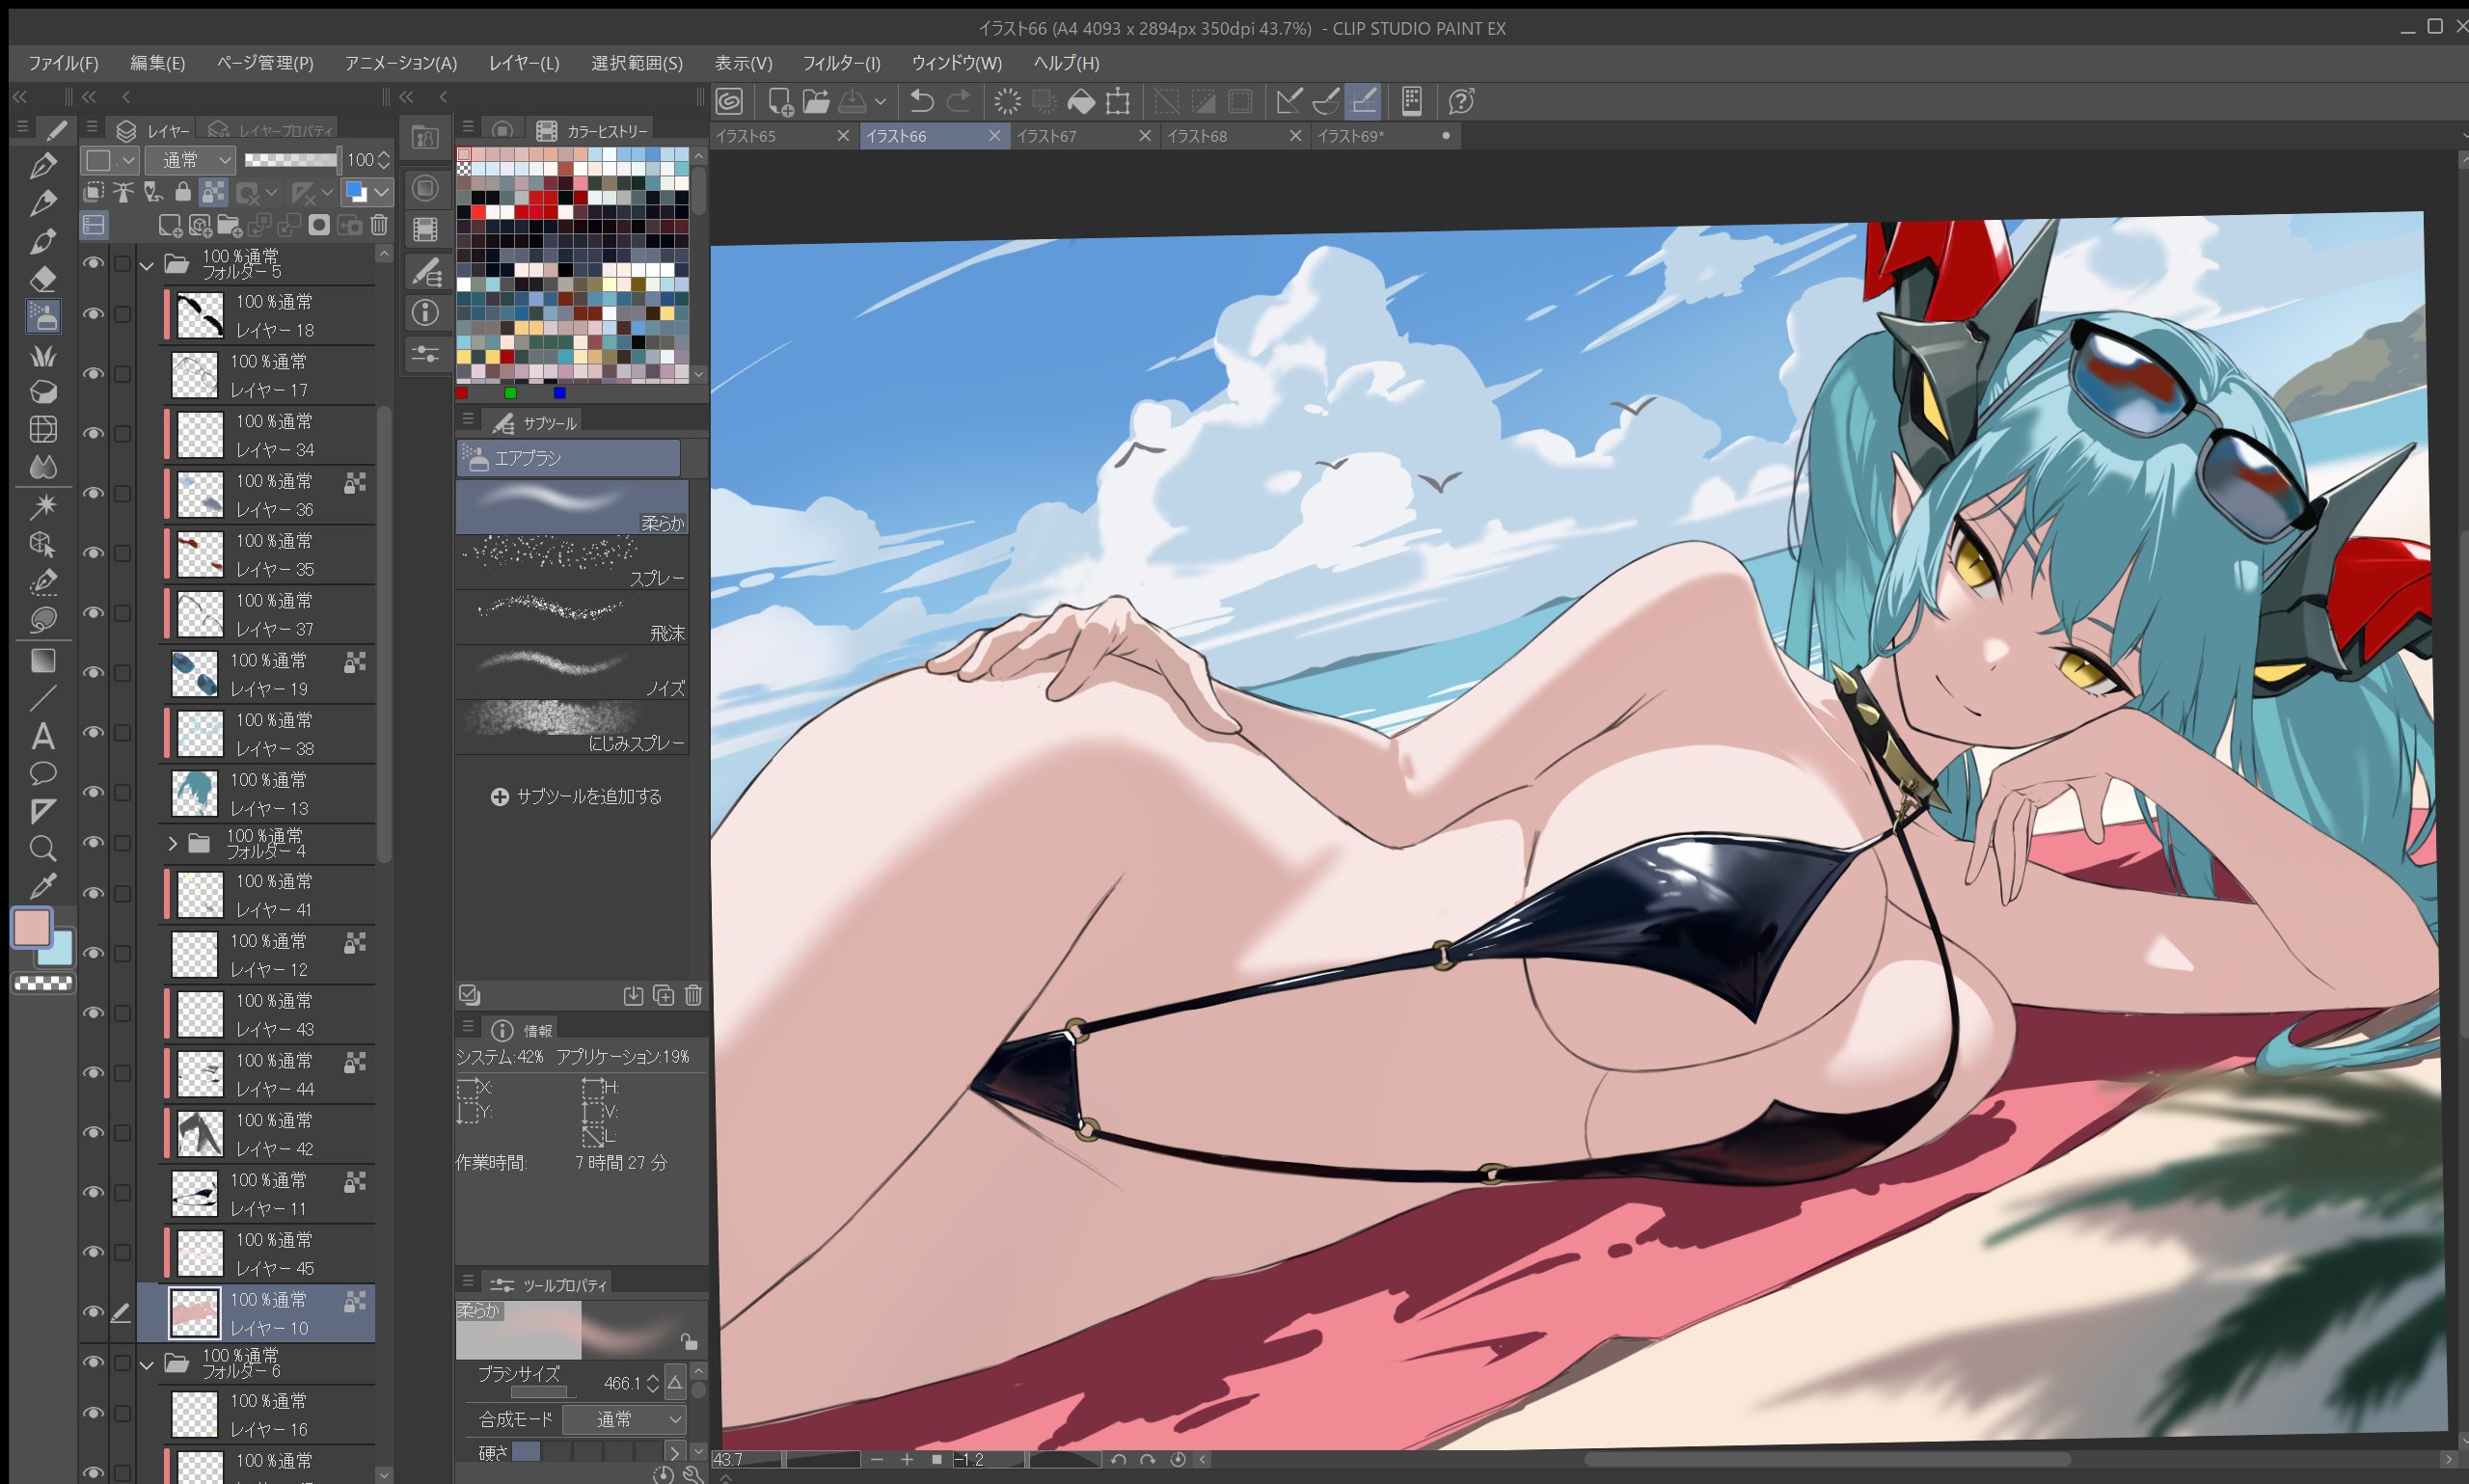Open the 合成モード dropdown in tool property
The width and height of the screenshot is (2469, 1484).
624,1419
